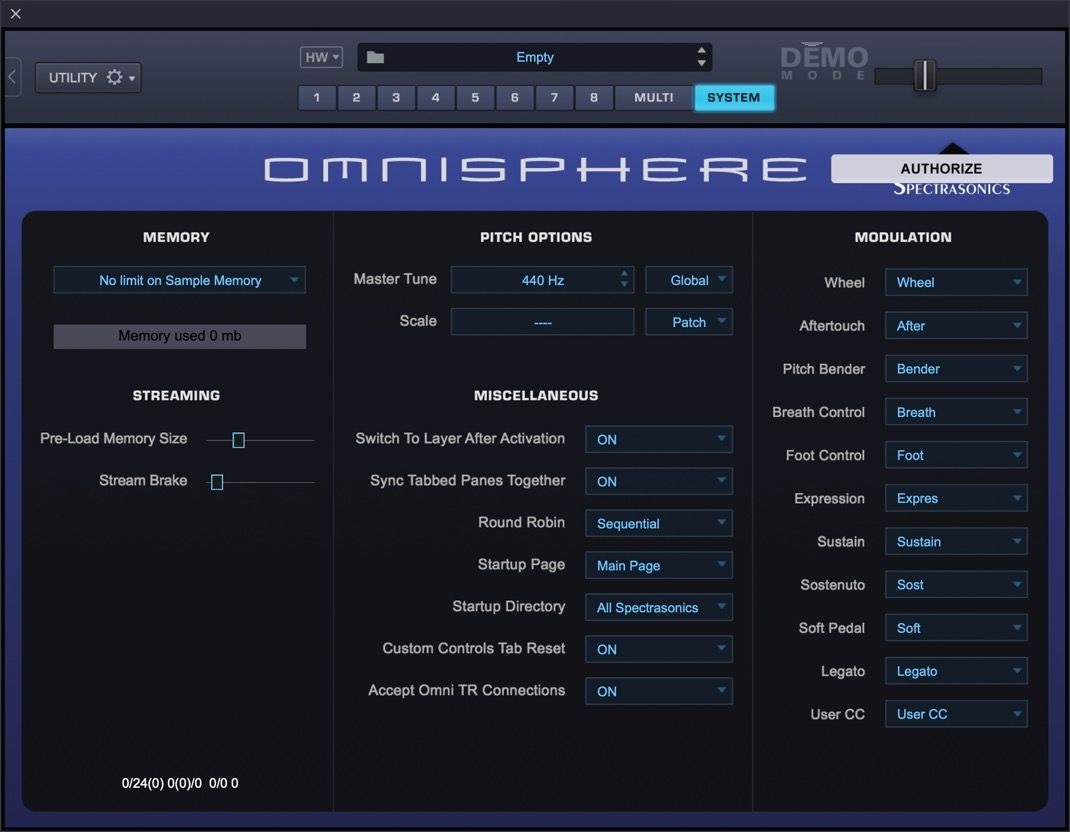
Task: Open the Pitch Bender modulation dropdown
Action: point(956,369)
